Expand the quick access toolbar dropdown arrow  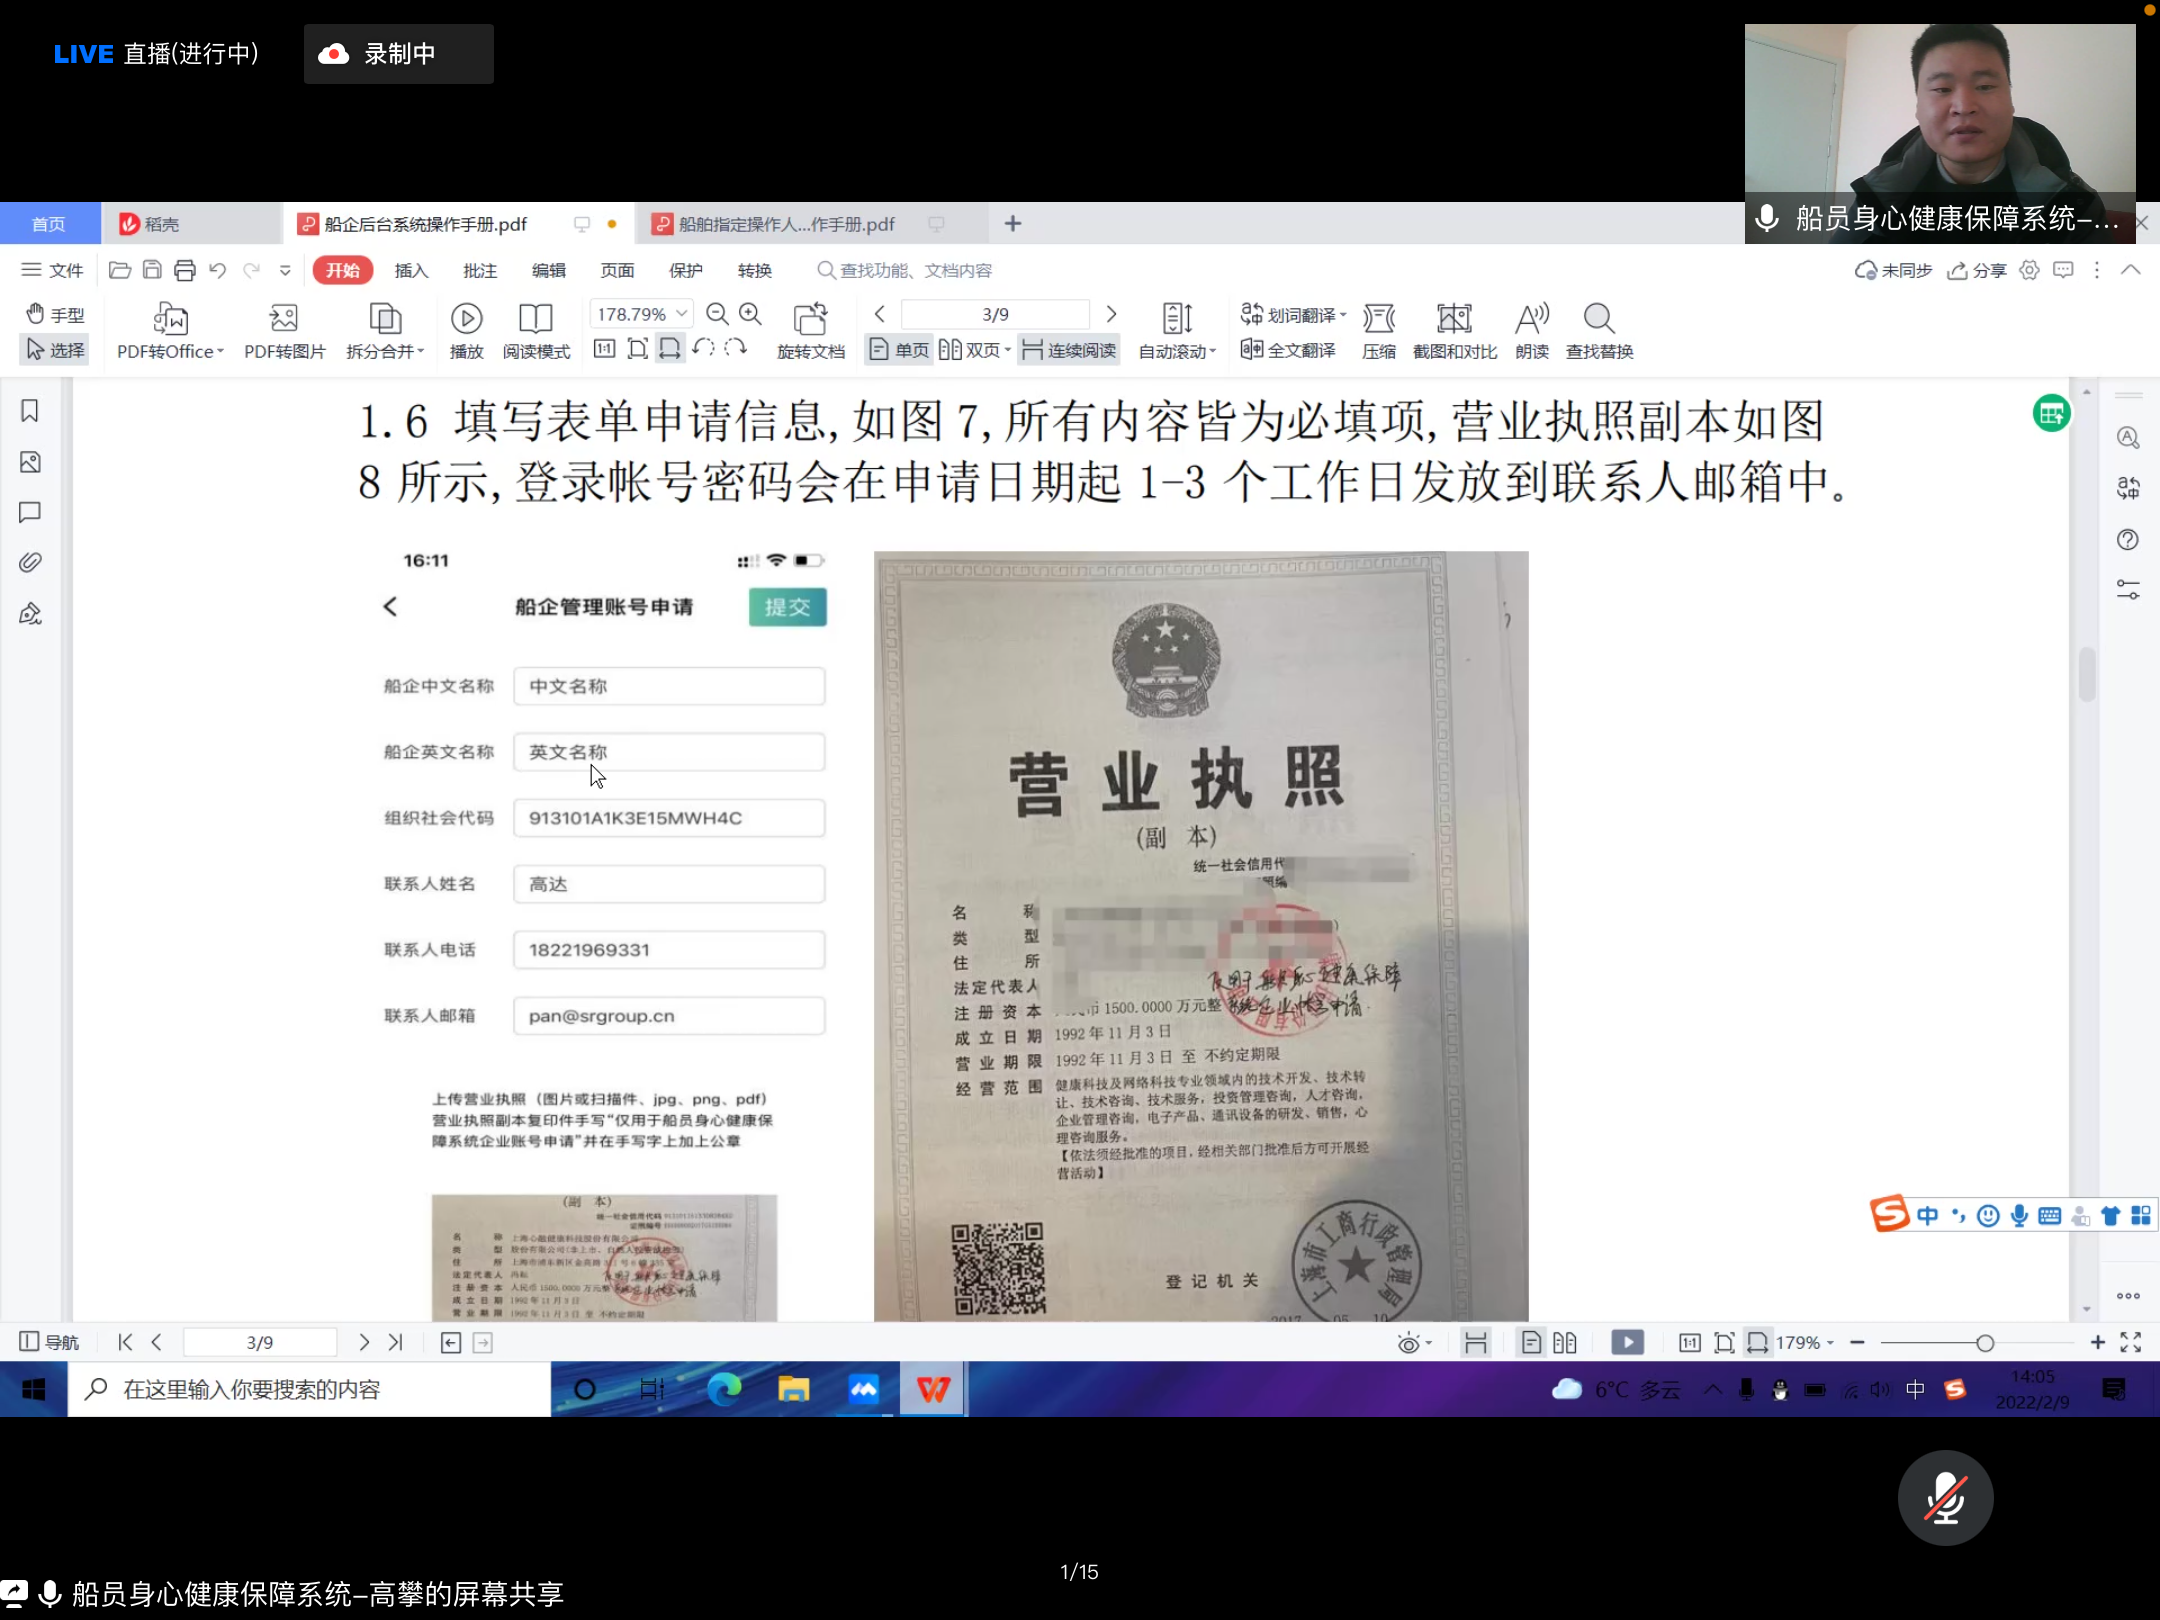(x=285, y=270)
